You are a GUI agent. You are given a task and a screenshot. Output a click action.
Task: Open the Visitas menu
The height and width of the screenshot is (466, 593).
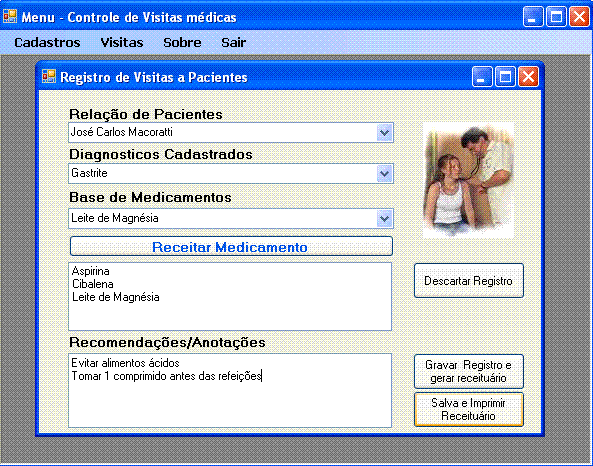[122, 42]
